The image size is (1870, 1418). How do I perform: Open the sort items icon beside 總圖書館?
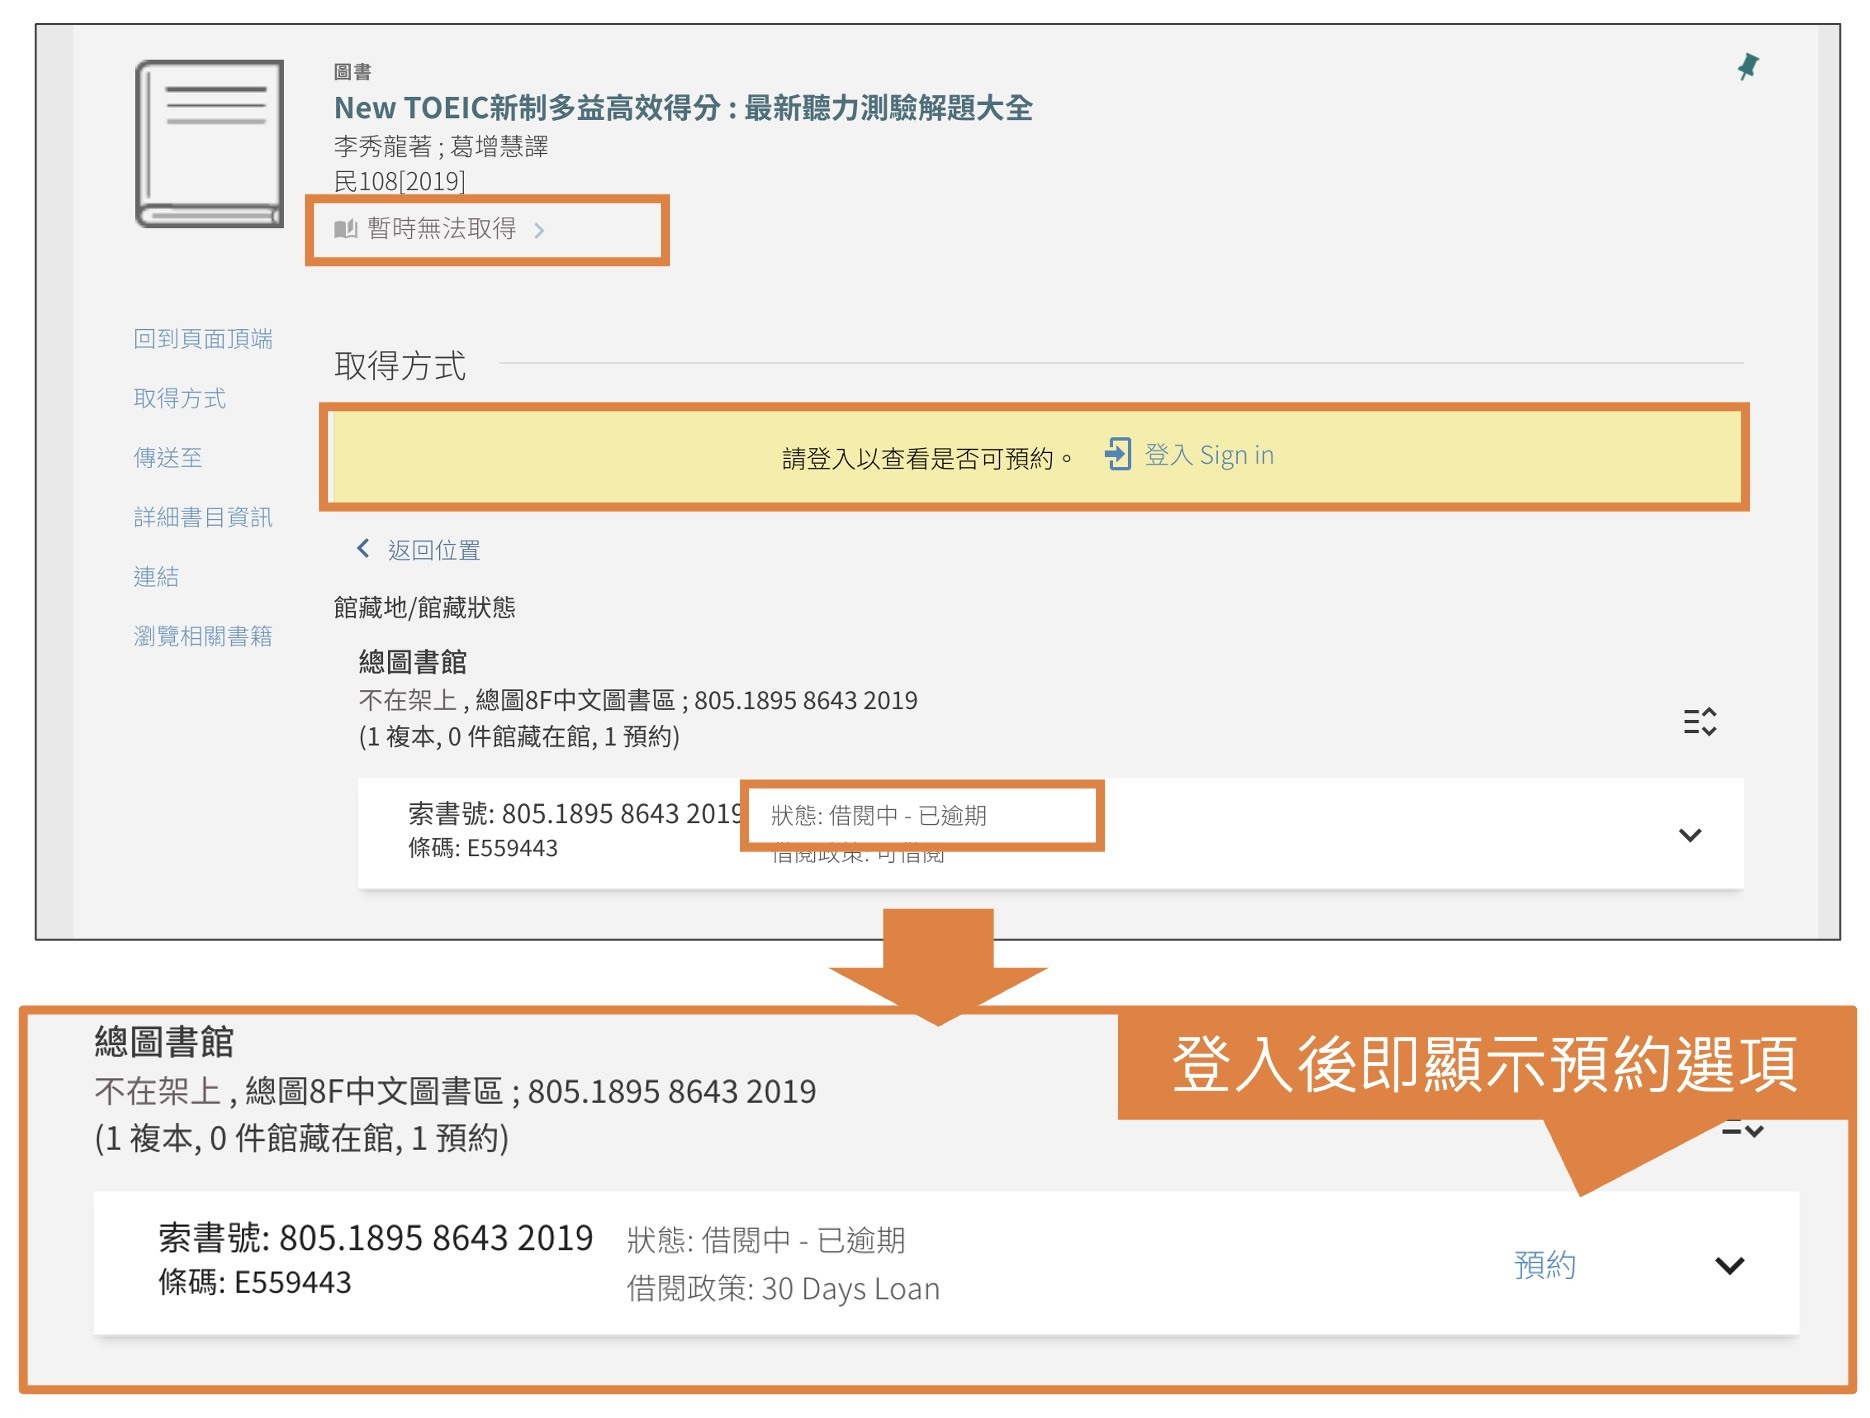coord(1699,721)
